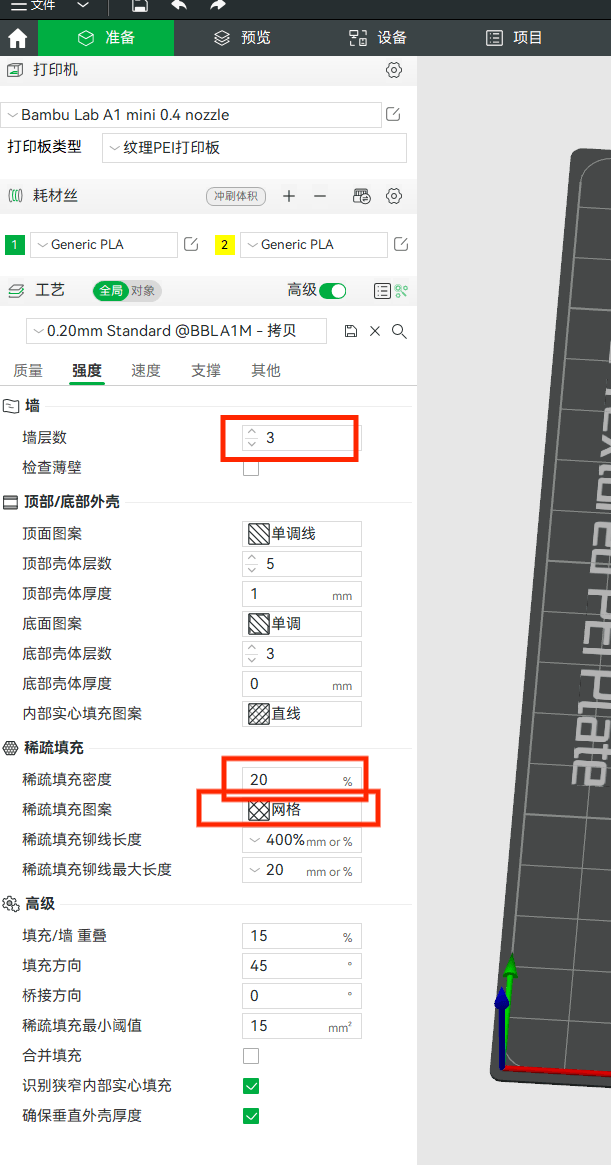
Task: Toggle the 检查薄壁 checkbox
Action: pos(251,468)
